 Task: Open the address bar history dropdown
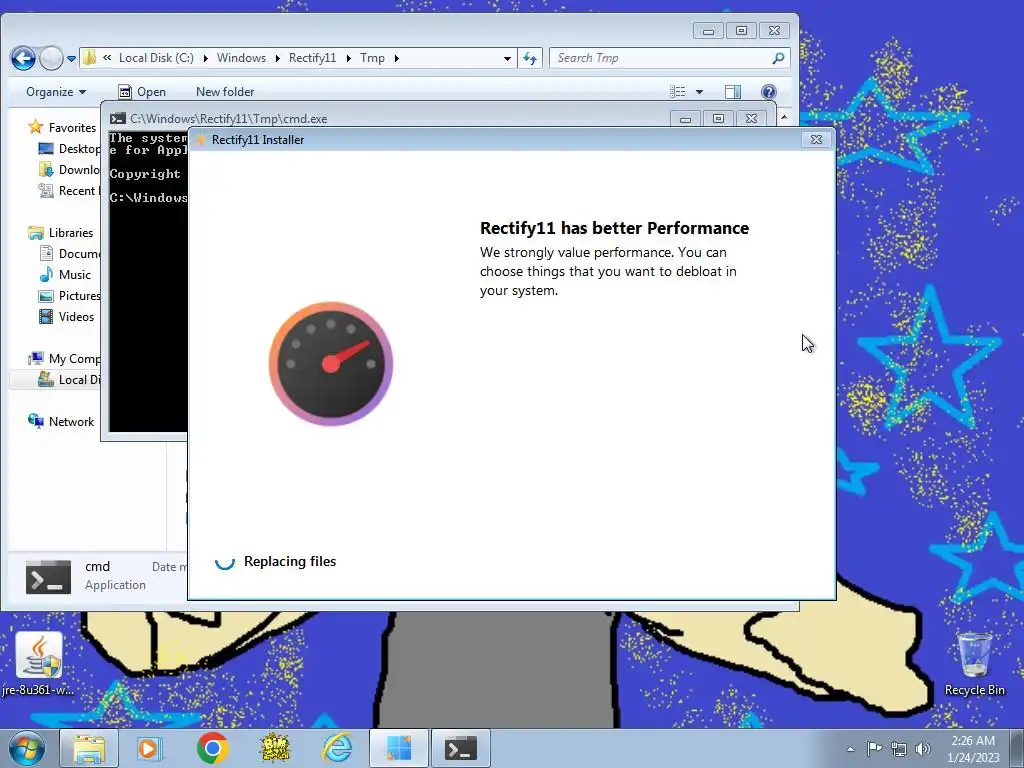(507, 58)
